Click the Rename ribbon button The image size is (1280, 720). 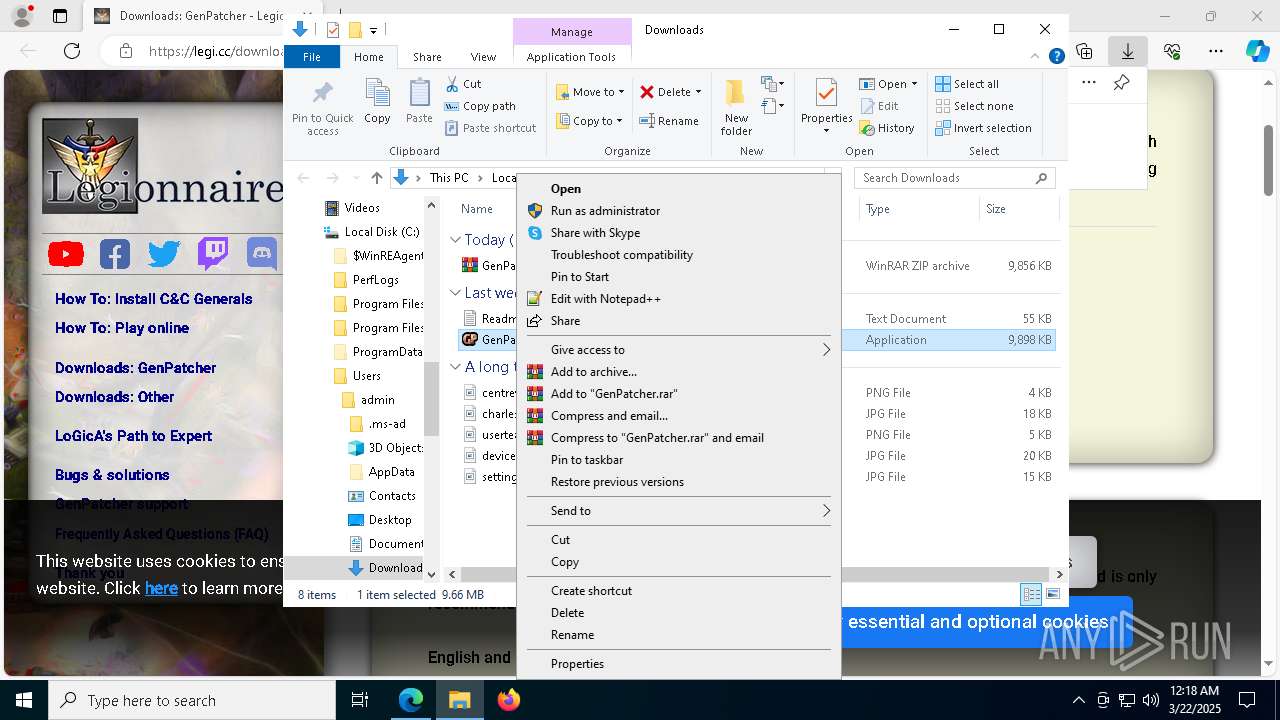(x=669, y=121)
